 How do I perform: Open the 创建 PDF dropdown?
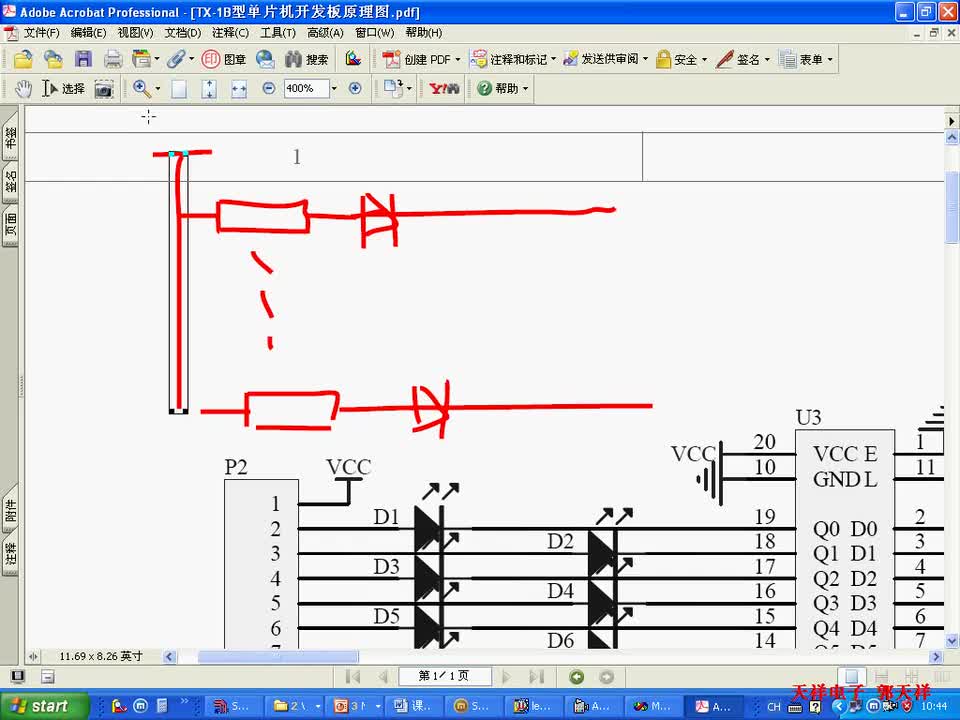421,59
